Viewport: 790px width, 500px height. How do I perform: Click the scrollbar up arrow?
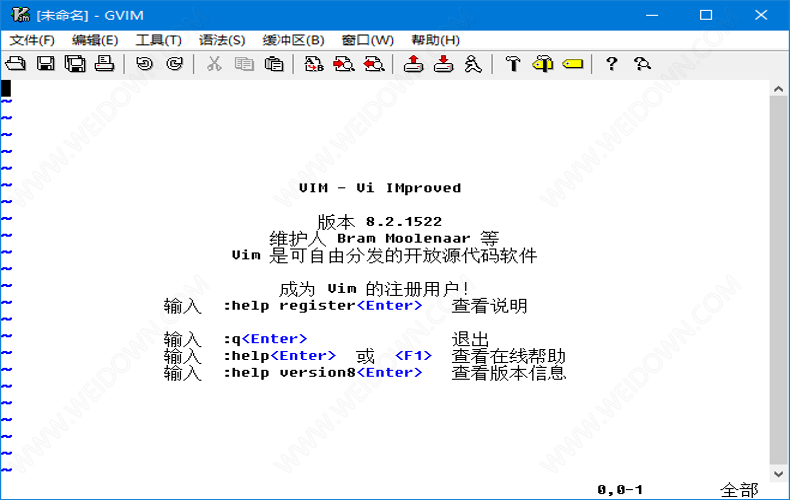click(x=778, y=89)
